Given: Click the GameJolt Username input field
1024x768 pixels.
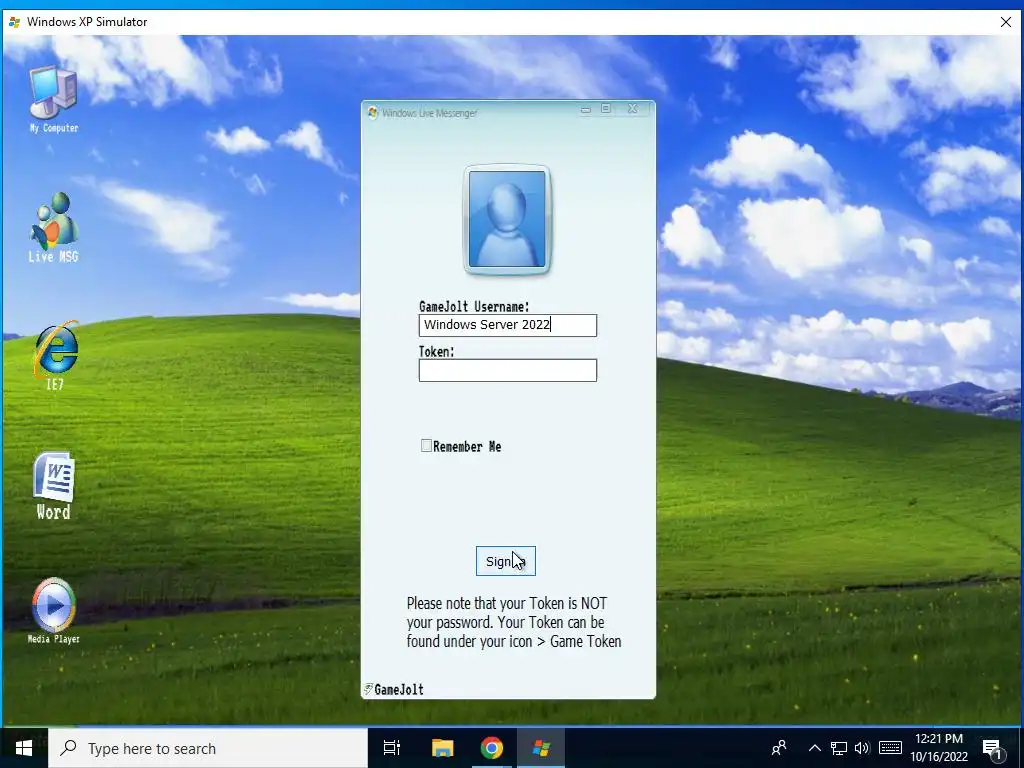Looking at the screenshot, I should click(507, 325).
